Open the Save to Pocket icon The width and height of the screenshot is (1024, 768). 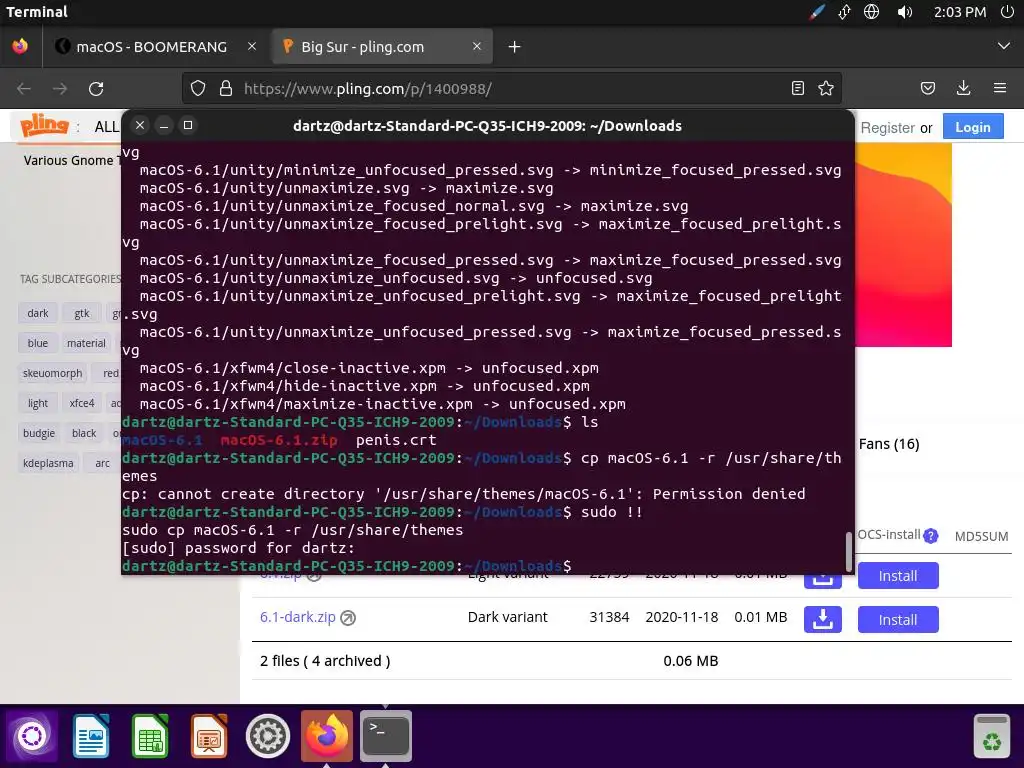tap(928, 88)
